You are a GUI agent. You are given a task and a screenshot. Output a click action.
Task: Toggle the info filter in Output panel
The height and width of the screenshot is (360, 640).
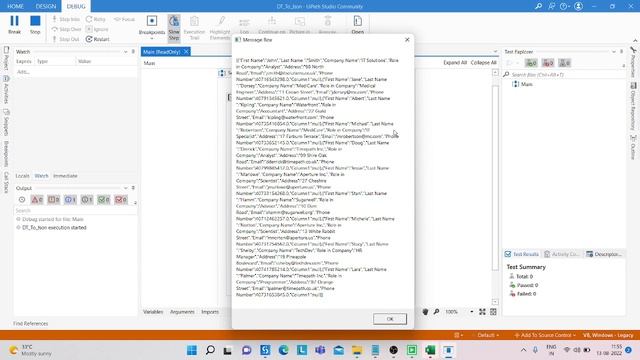tap(70, 200)
